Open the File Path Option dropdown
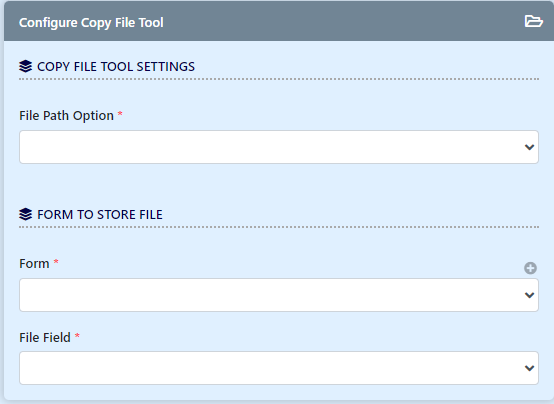This screenshot has width=554, height=404. pos(279,147)
